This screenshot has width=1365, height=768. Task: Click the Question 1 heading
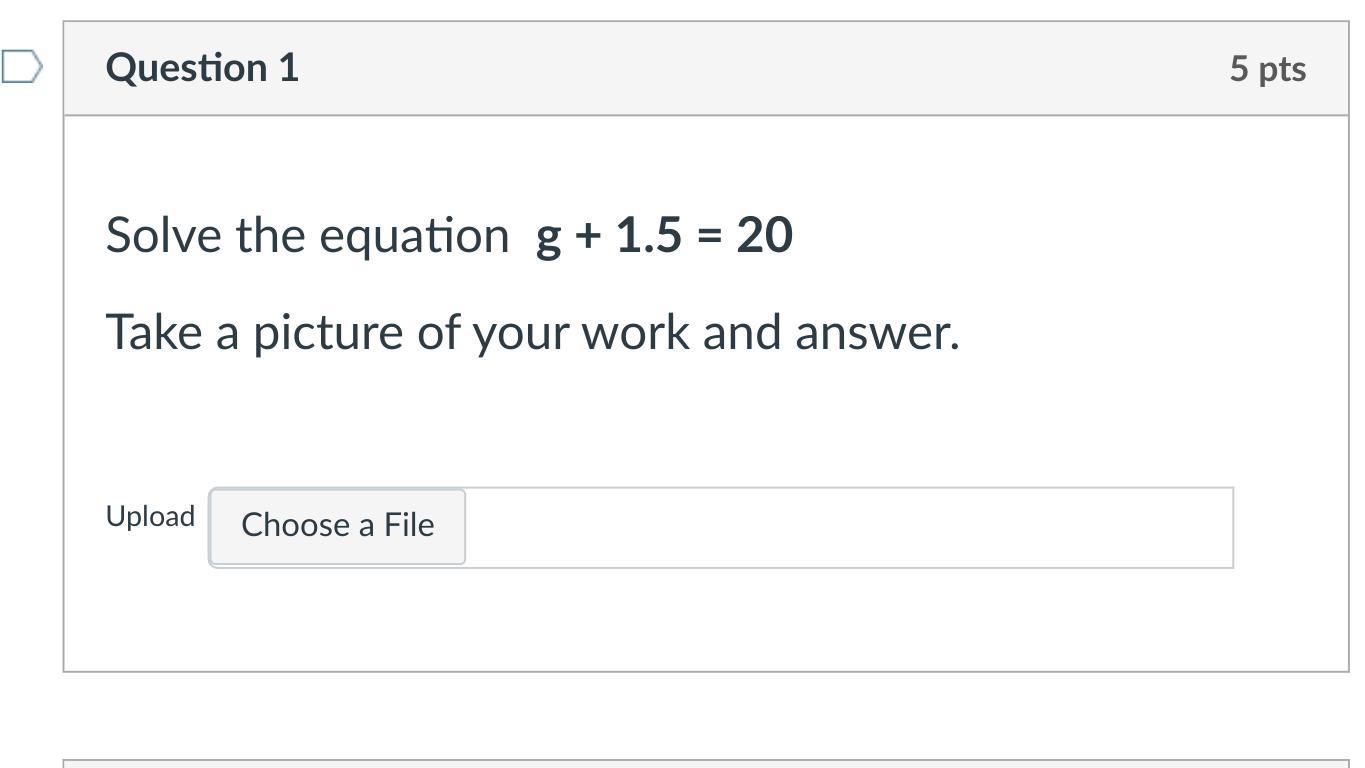pyautogui.click(x=202, y=68)
